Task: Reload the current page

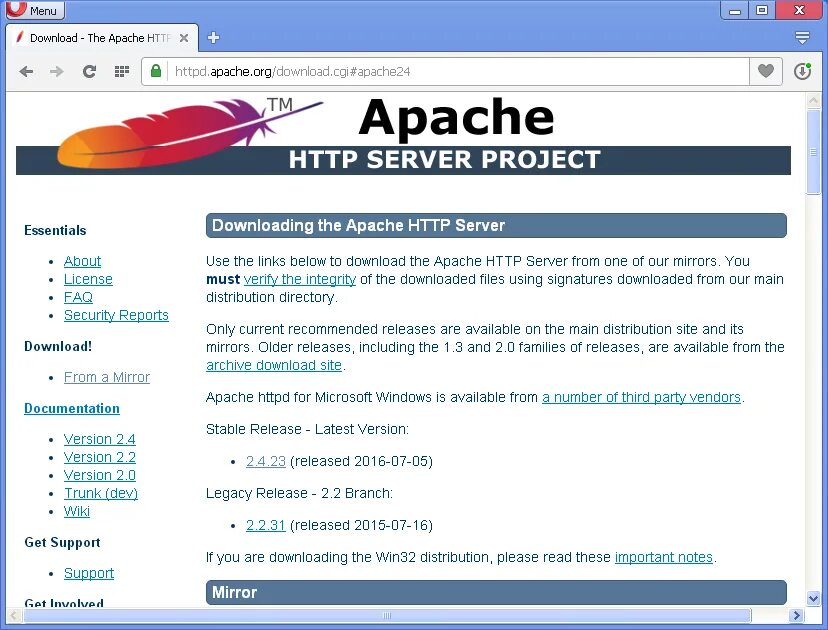Action: (x=90, y=71)
